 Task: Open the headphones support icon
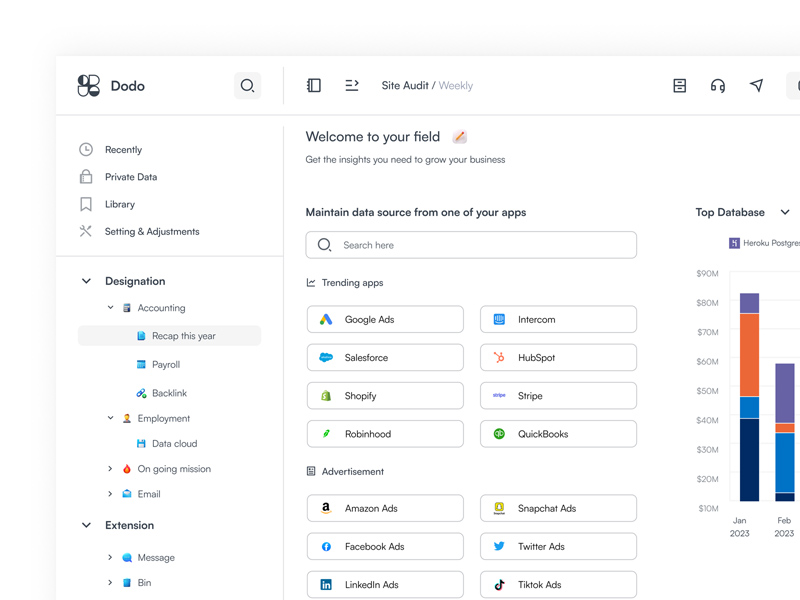tap(717, 86)
